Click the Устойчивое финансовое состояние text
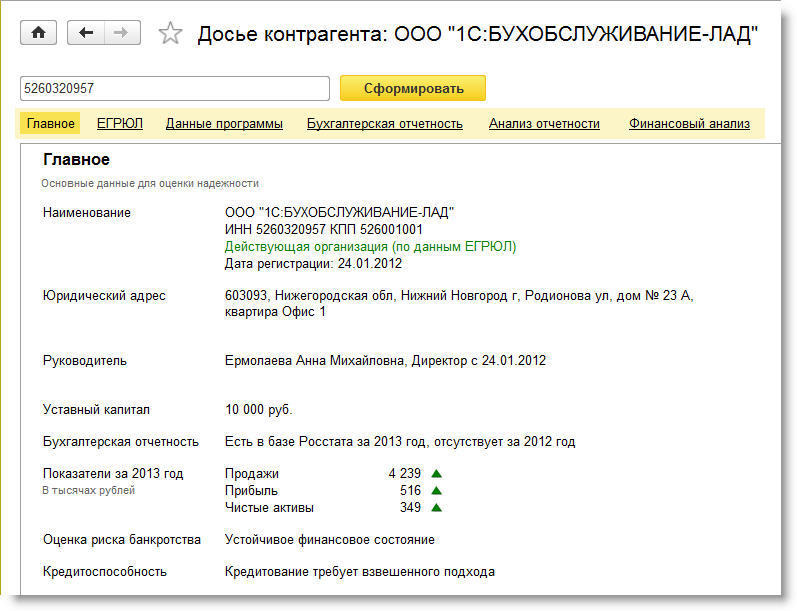Image resolution: width=797 pixels, height=611 pixels. click(x=330, y=540)
